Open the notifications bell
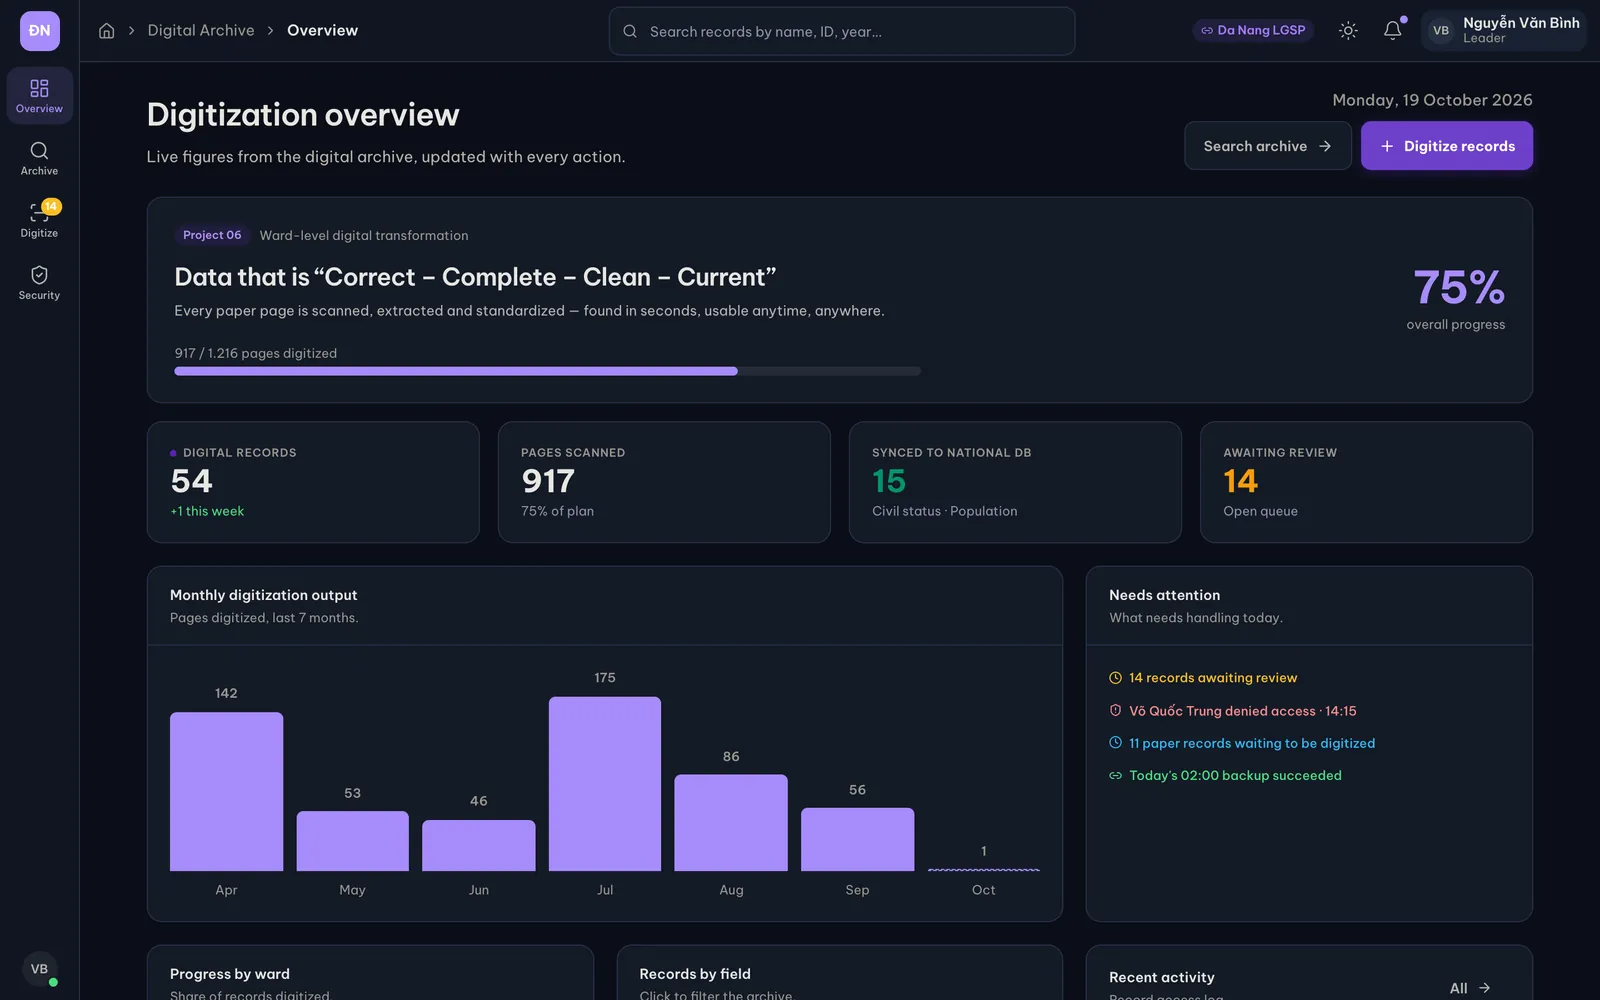 [1392, 31]
